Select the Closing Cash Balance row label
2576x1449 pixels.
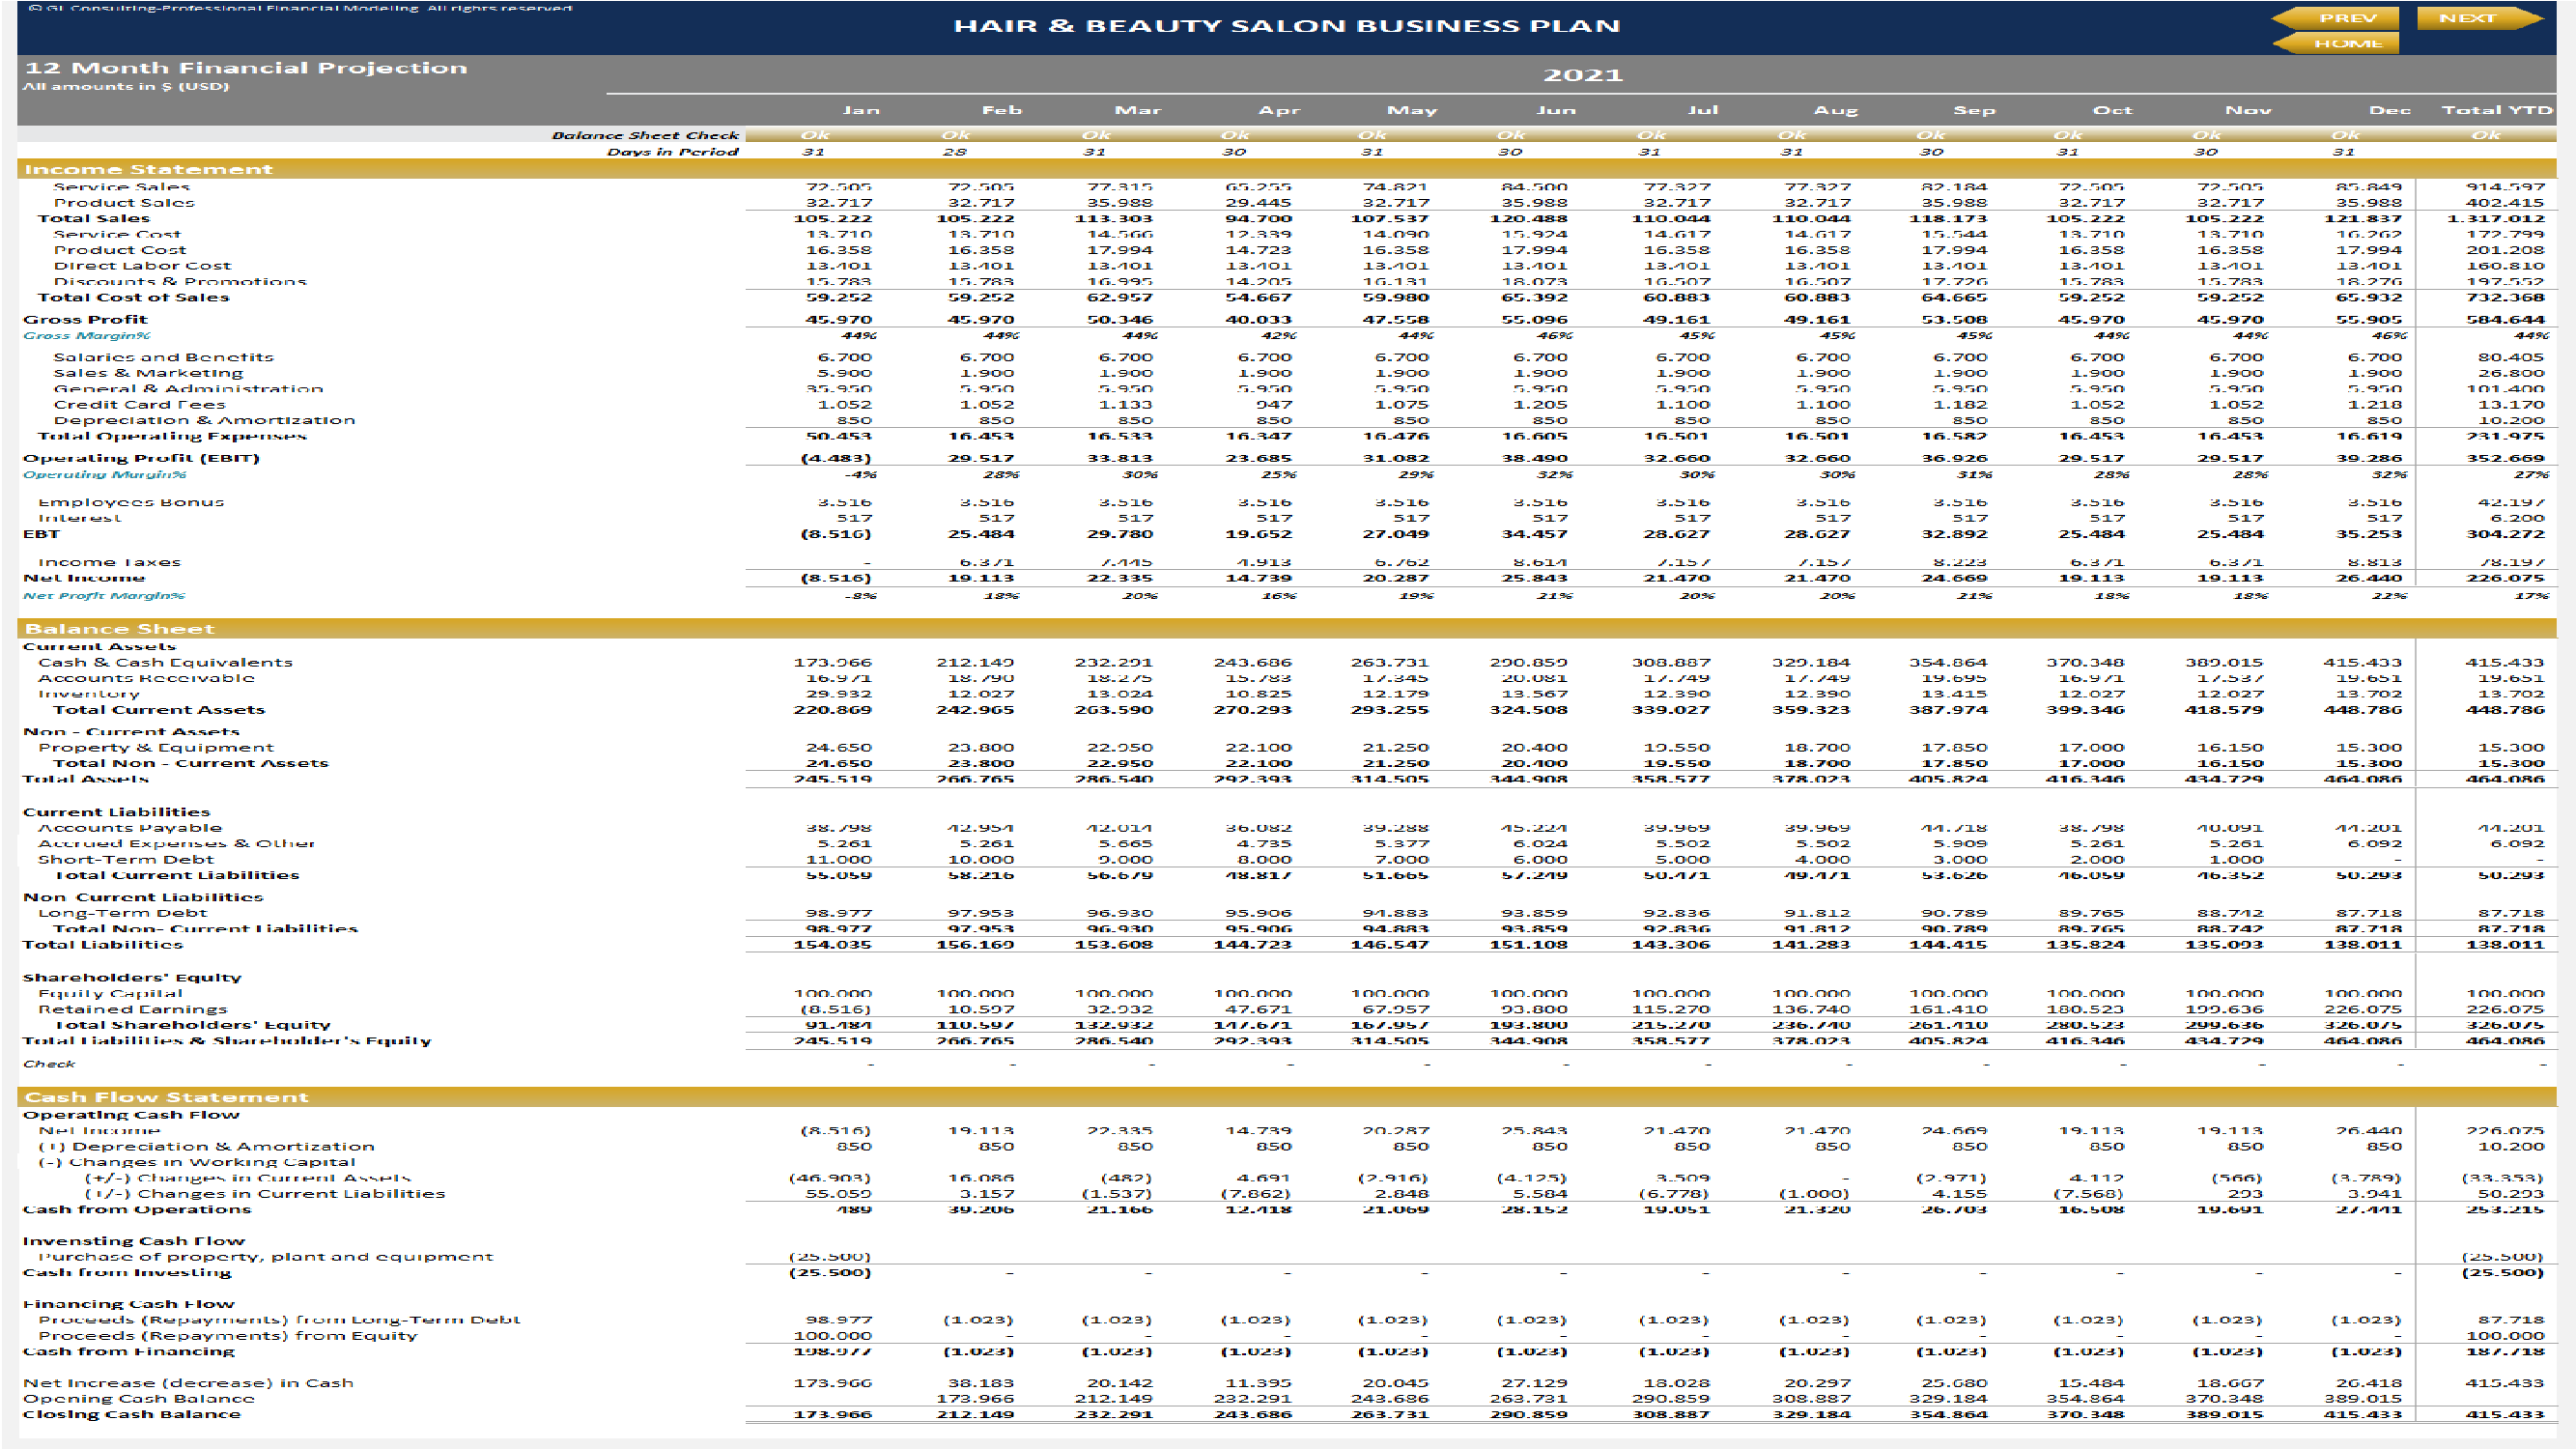click(133, 1414)
